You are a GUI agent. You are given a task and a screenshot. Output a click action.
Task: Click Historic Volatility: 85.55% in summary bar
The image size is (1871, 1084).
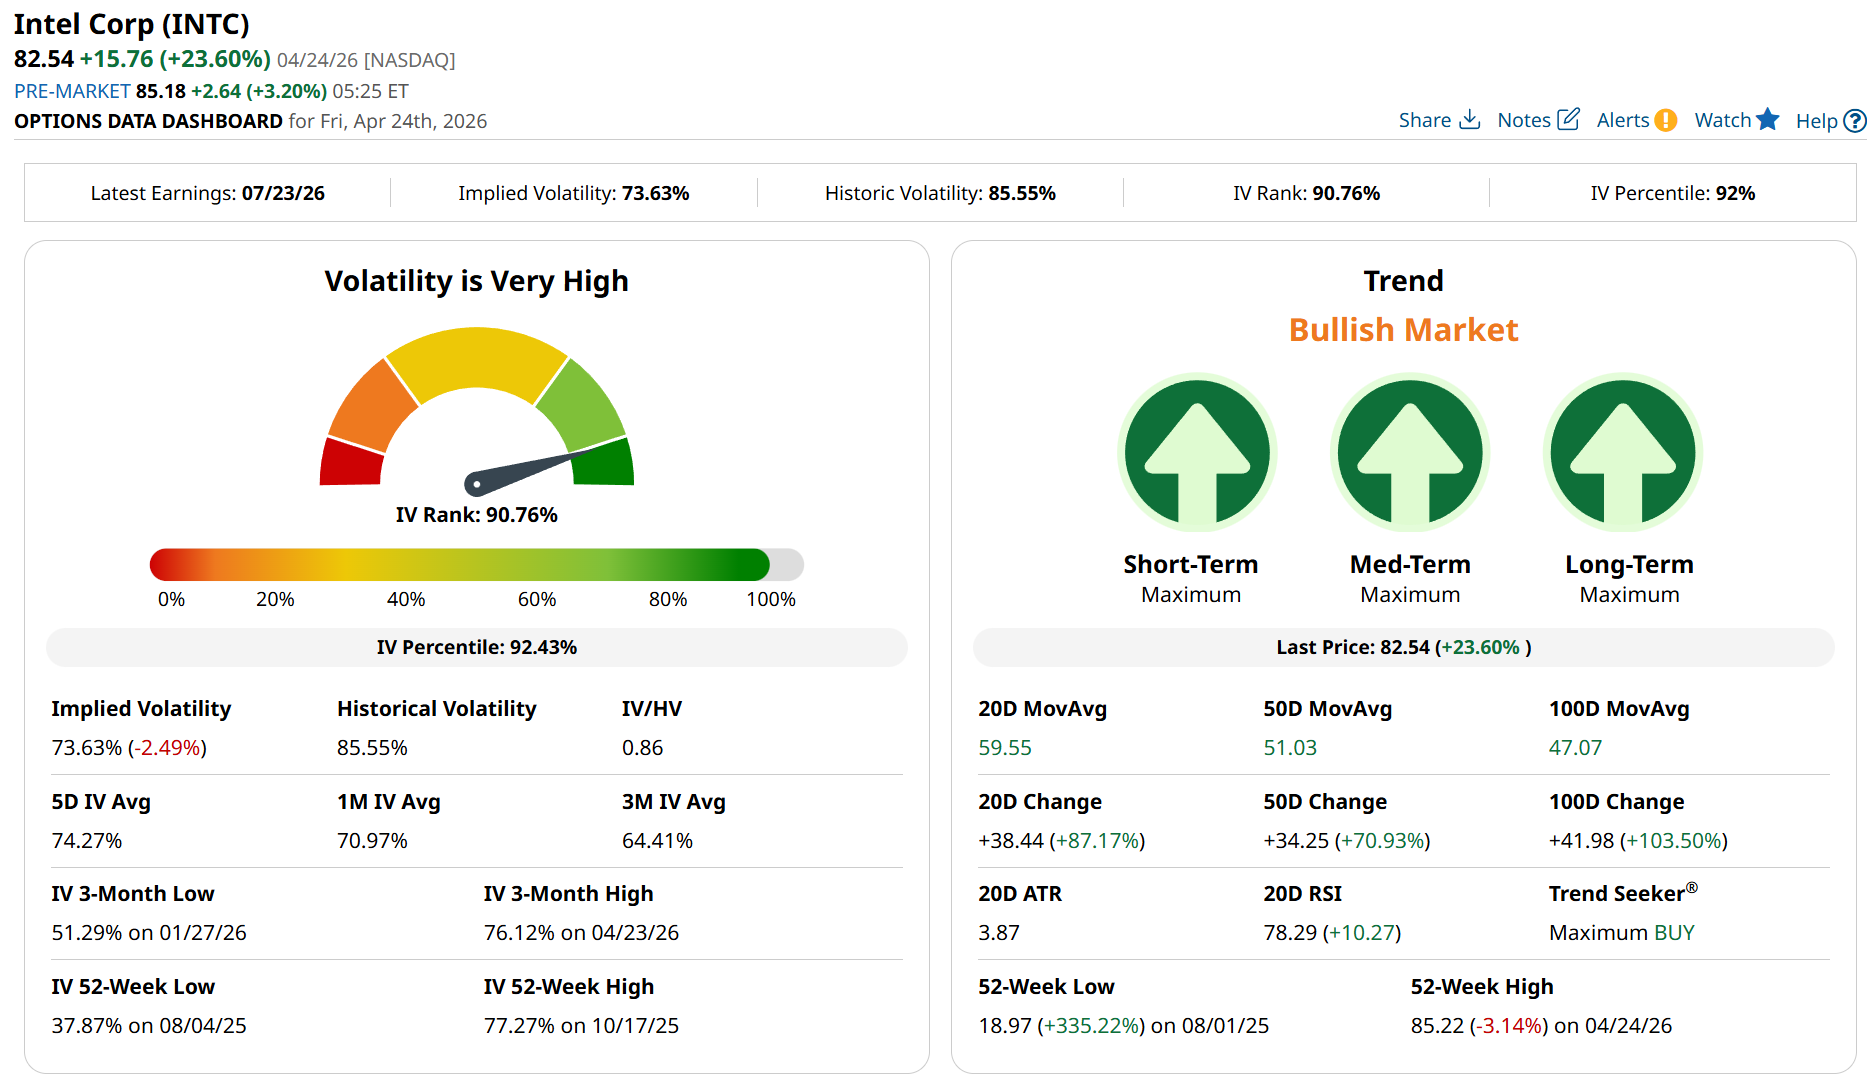940,193
